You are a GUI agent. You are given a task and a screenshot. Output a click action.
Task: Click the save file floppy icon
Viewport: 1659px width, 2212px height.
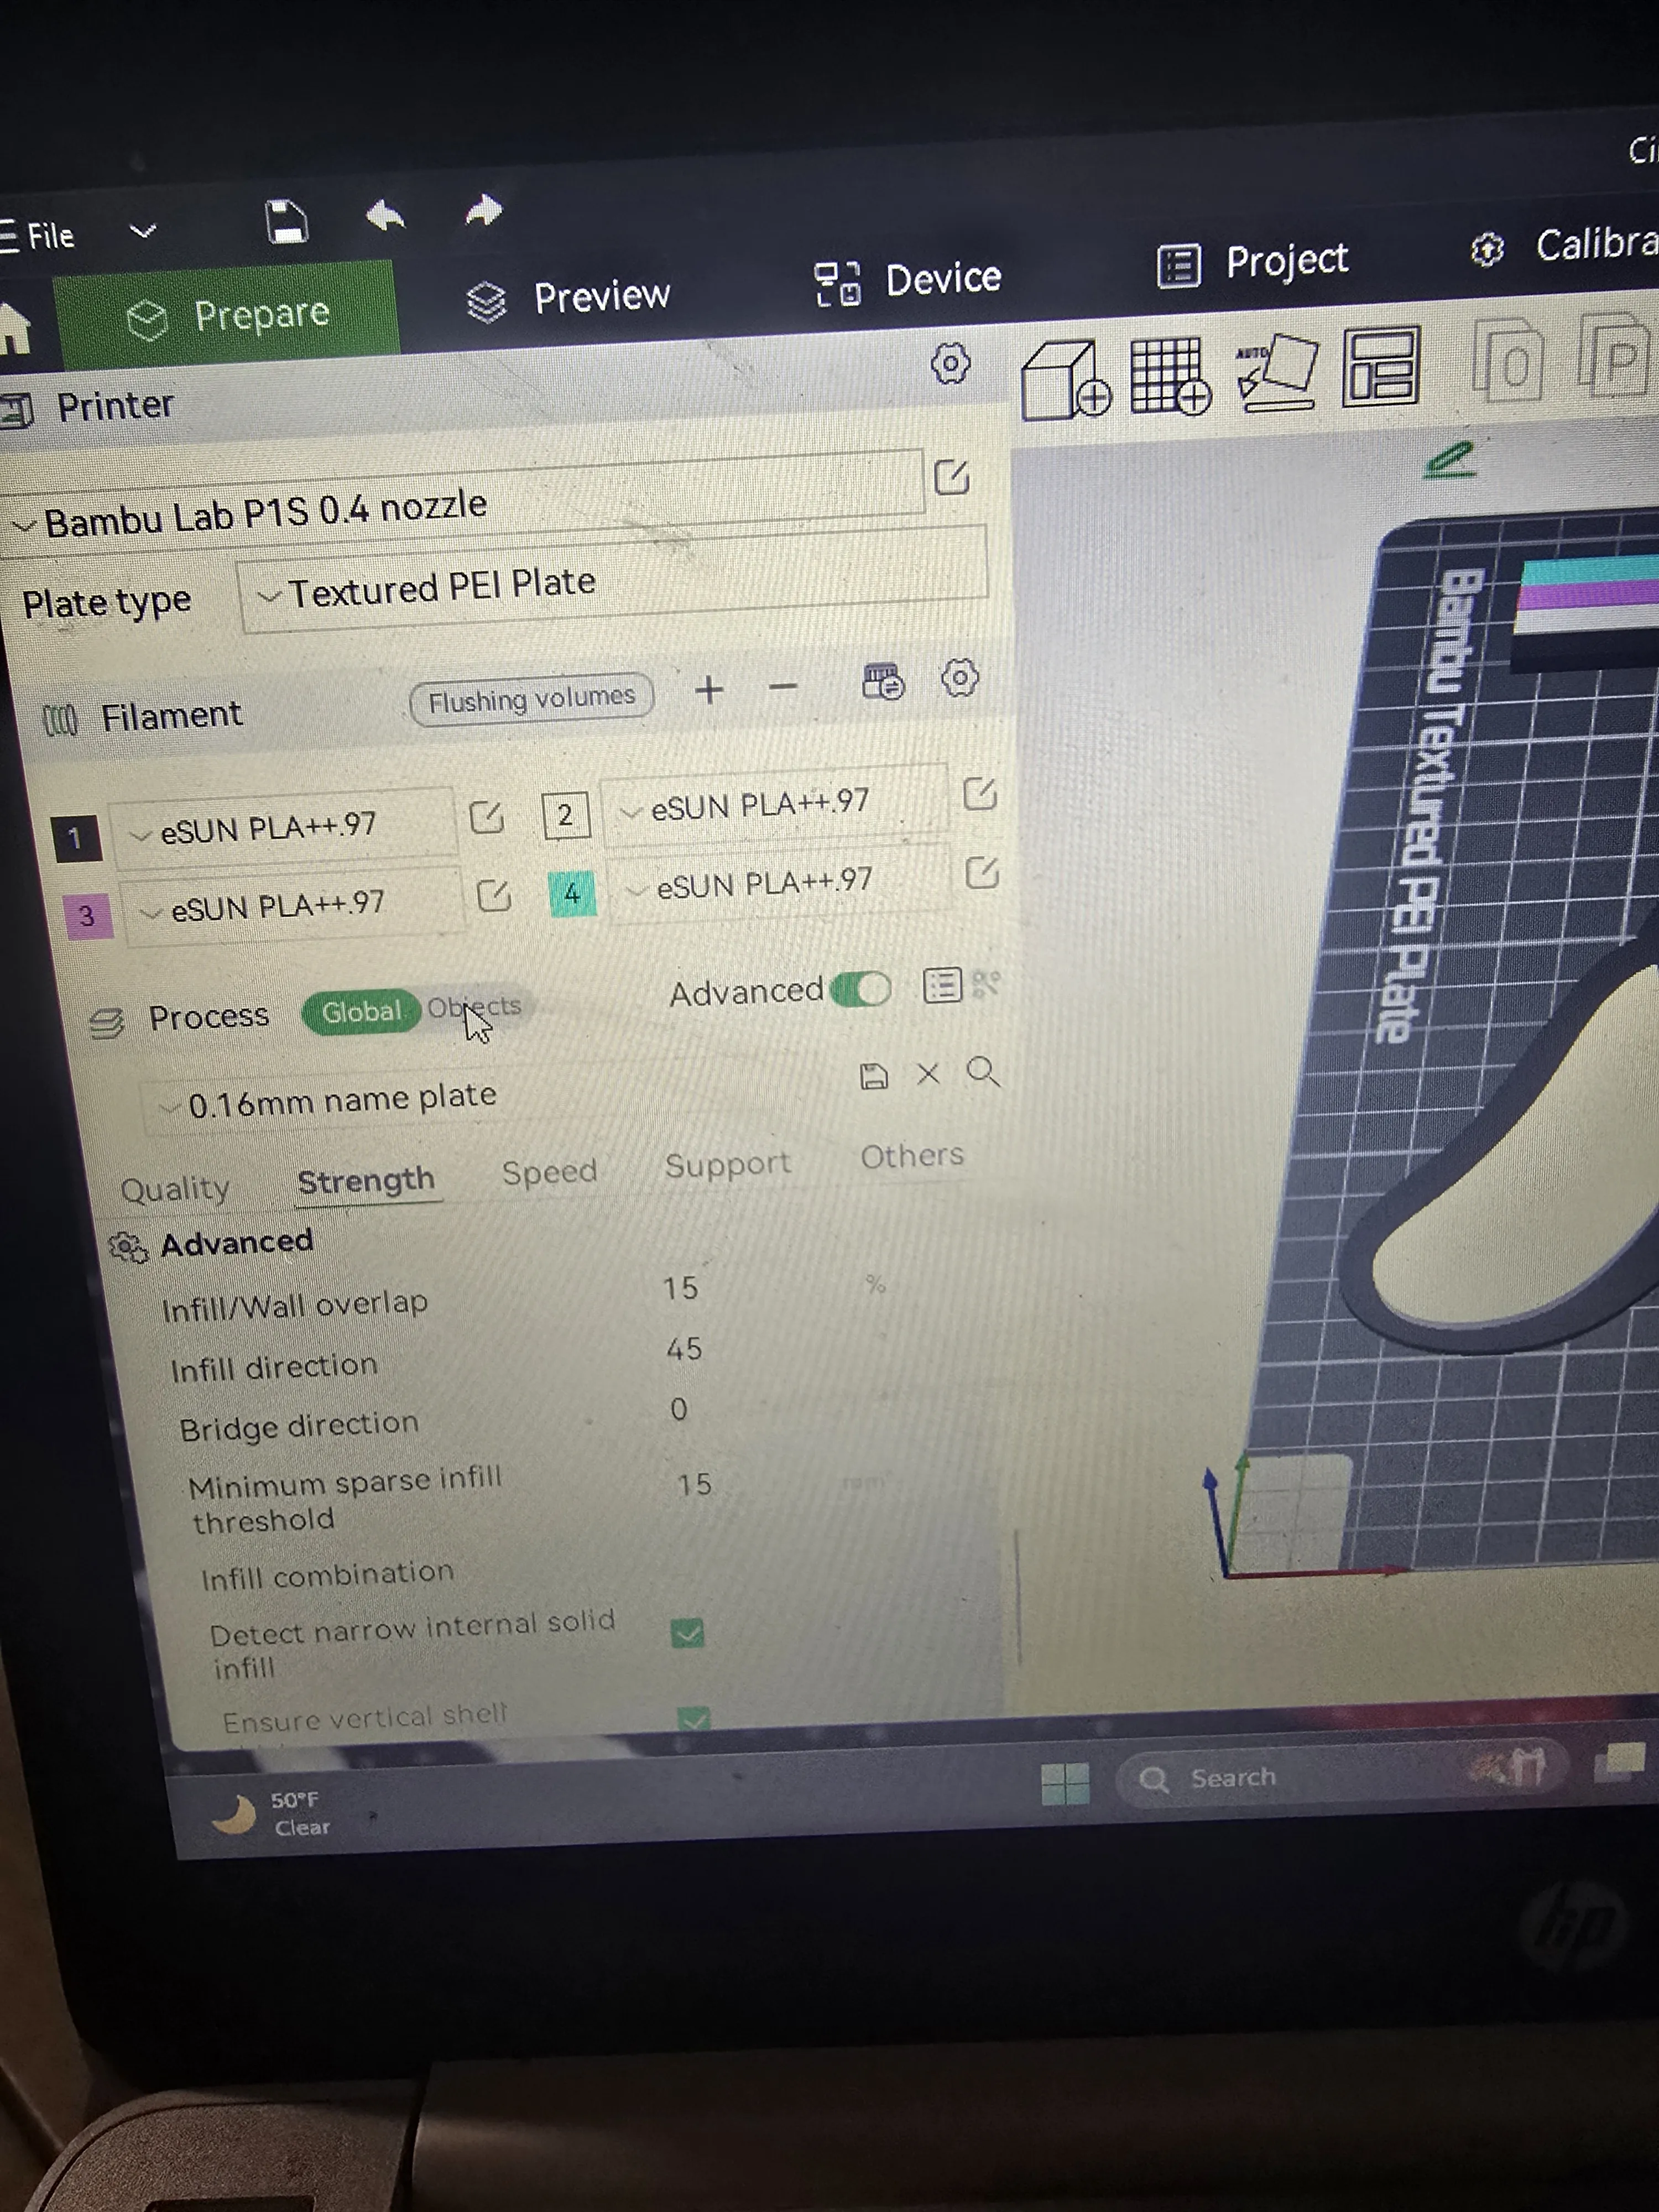[286, 221]
